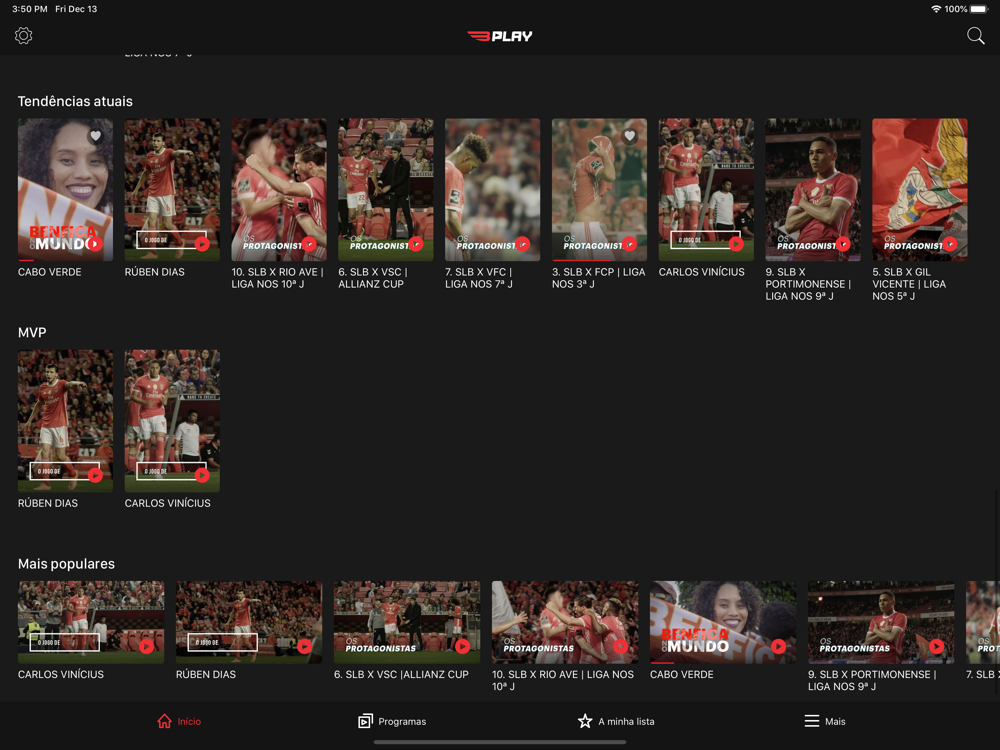Play CARLOS VINÍCIUS in Tendências atuais

(737, 244)
